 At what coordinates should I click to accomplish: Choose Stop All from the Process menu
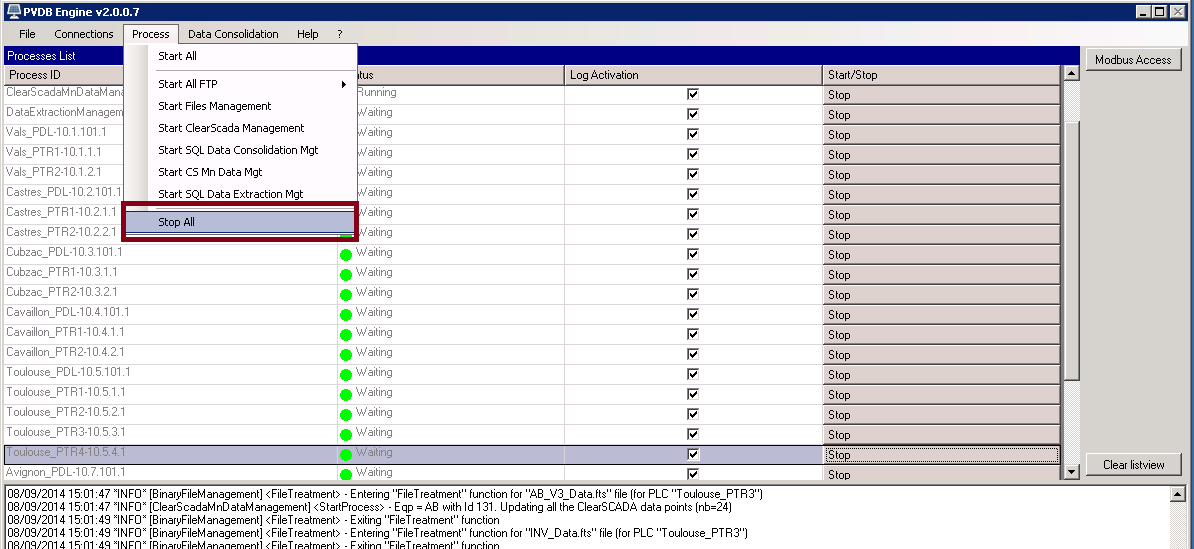239,222
